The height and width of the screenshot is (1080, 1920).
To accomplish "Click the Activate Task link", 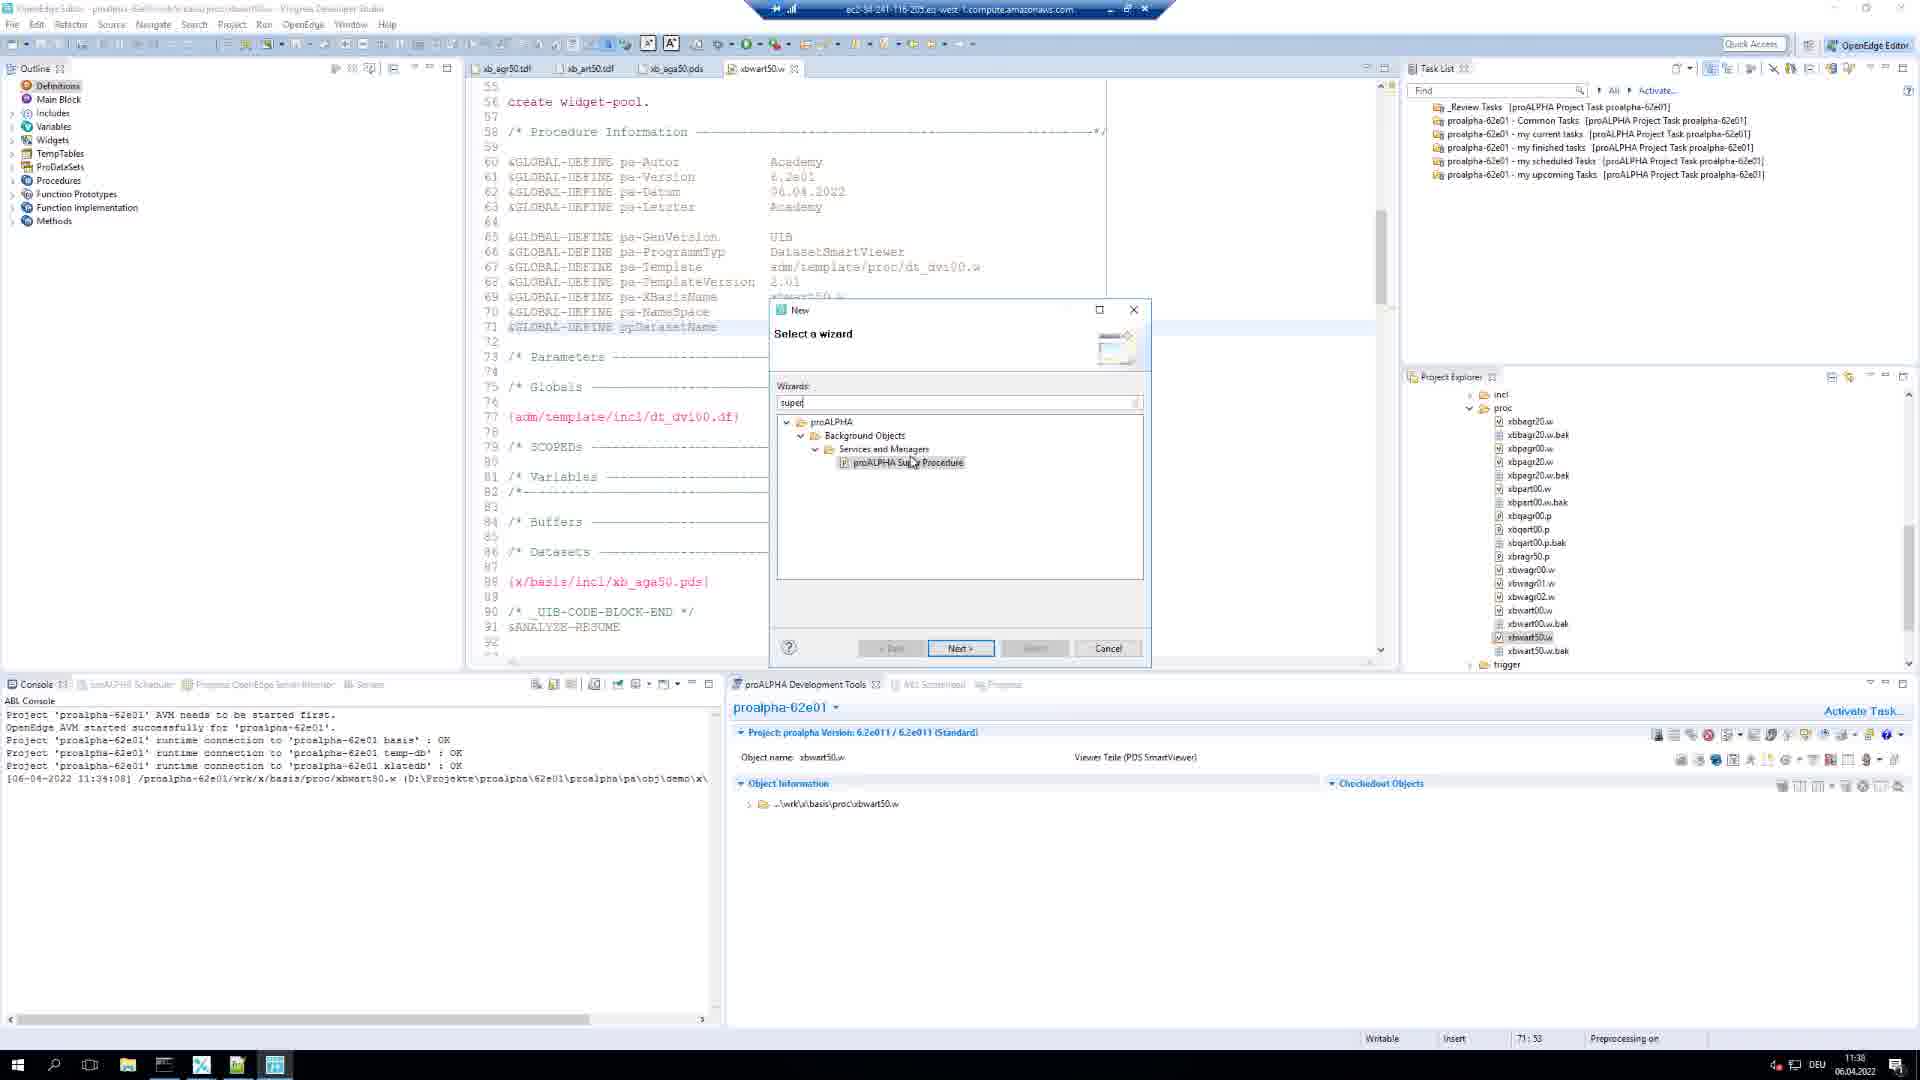I will click(1863, 711).
